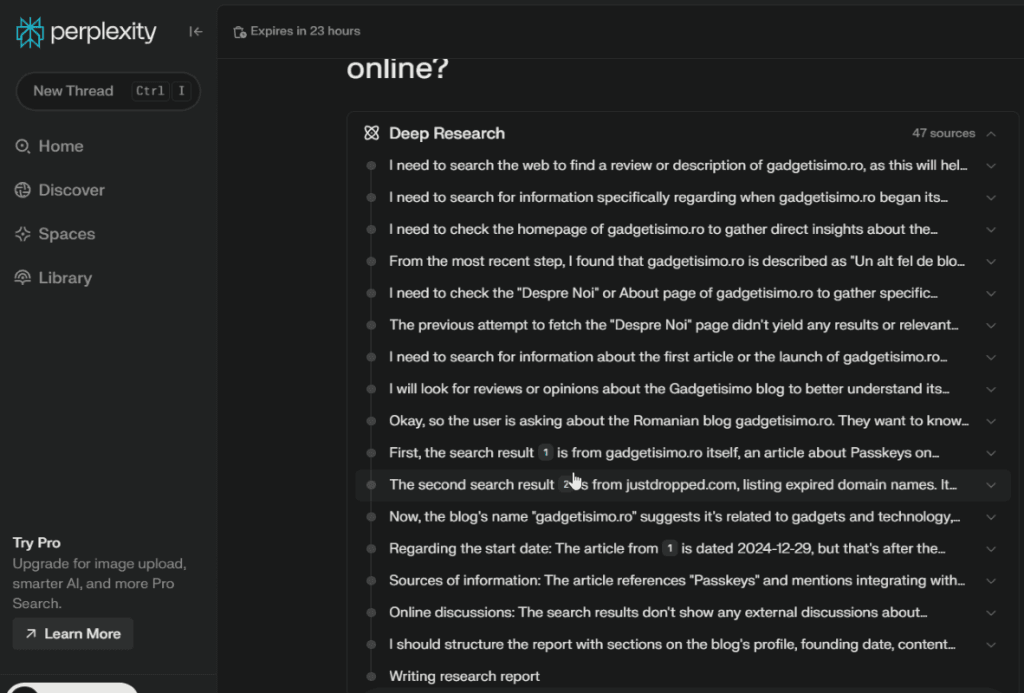Expand step 'First, the search result'
Screen dimensions: 1024x693
[991, 454]
